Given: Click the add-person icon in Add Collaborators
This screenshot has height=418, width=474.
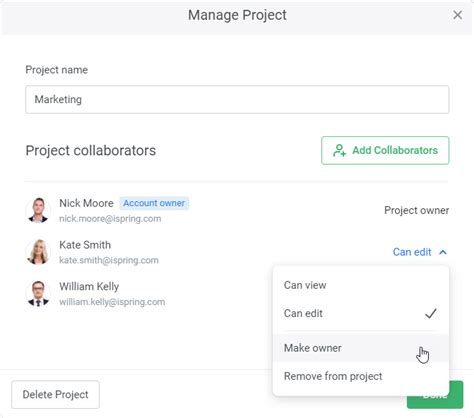Looking at the screenshot, I should coord(339,150).
